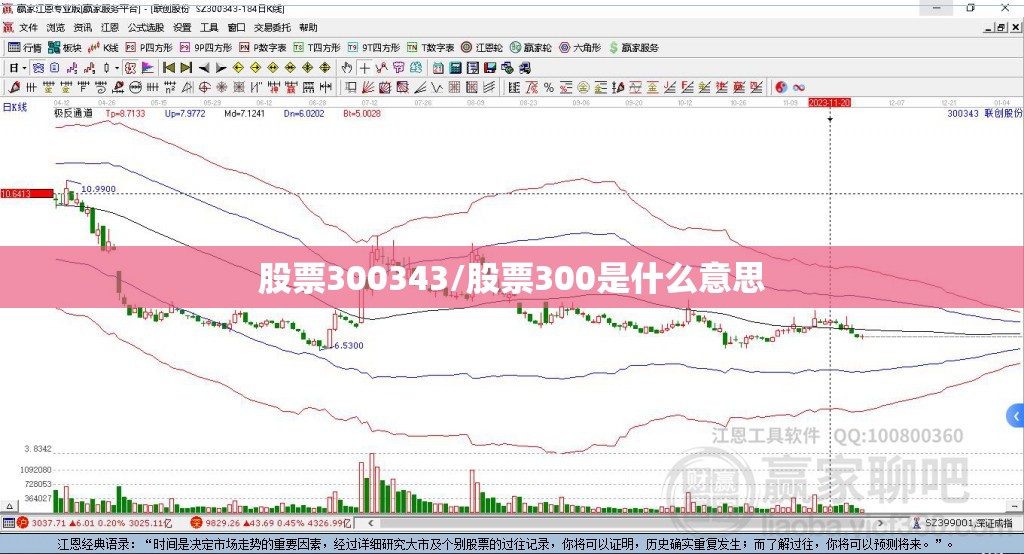Open the 帮助 menu
Viewport: 1024px width, 554px height.
click(308, 27)
